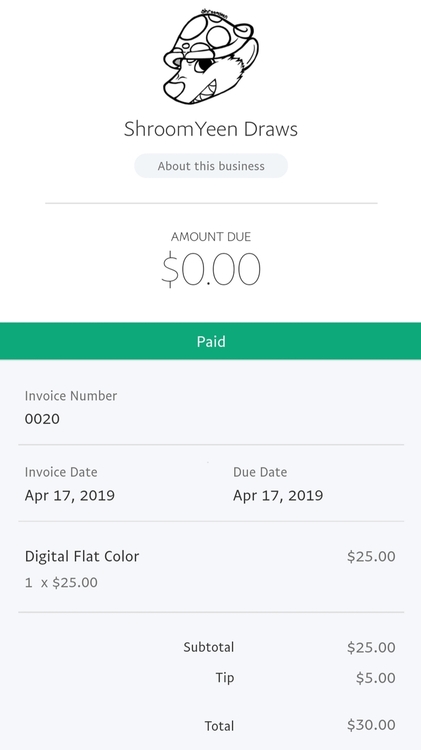421x750 pixels.
Task: Select the $5.00 tip amount
Action: click(x=376, y=678)
